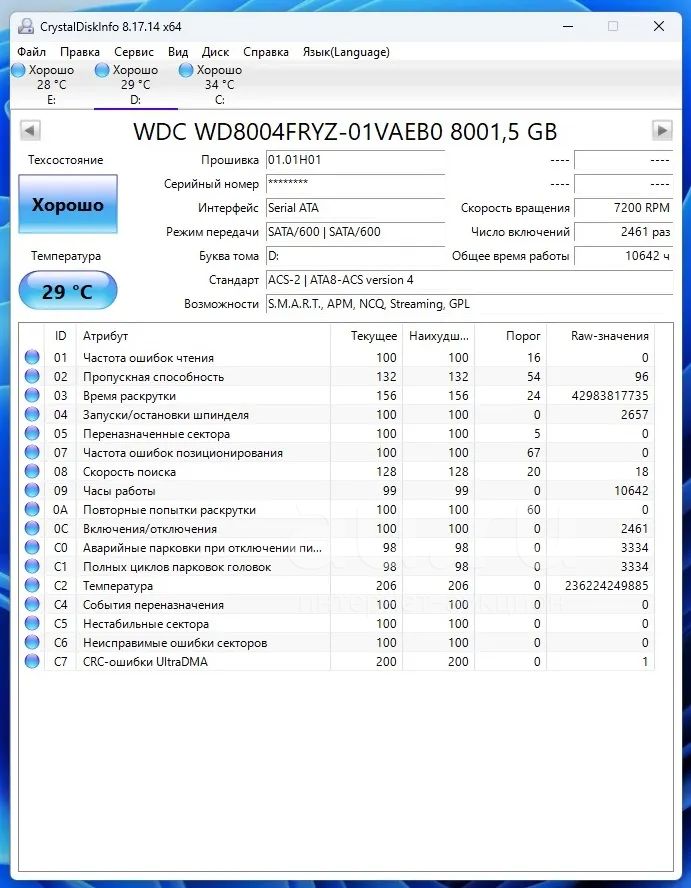
Task: Click status orb for attribute C7 CRC-ошибки UltraDMA
Action: (32, 661)
